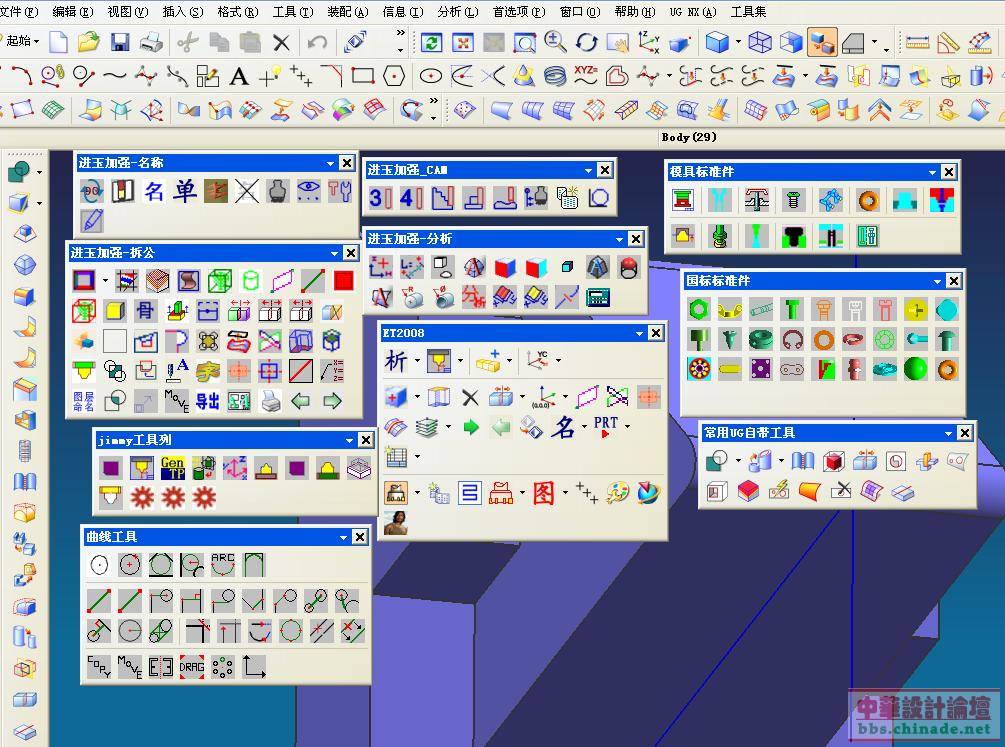The image size is (1005, 747).
Task: Click the PRT button in ET2008
Action: pyautogui.click(x=606, y=426)
